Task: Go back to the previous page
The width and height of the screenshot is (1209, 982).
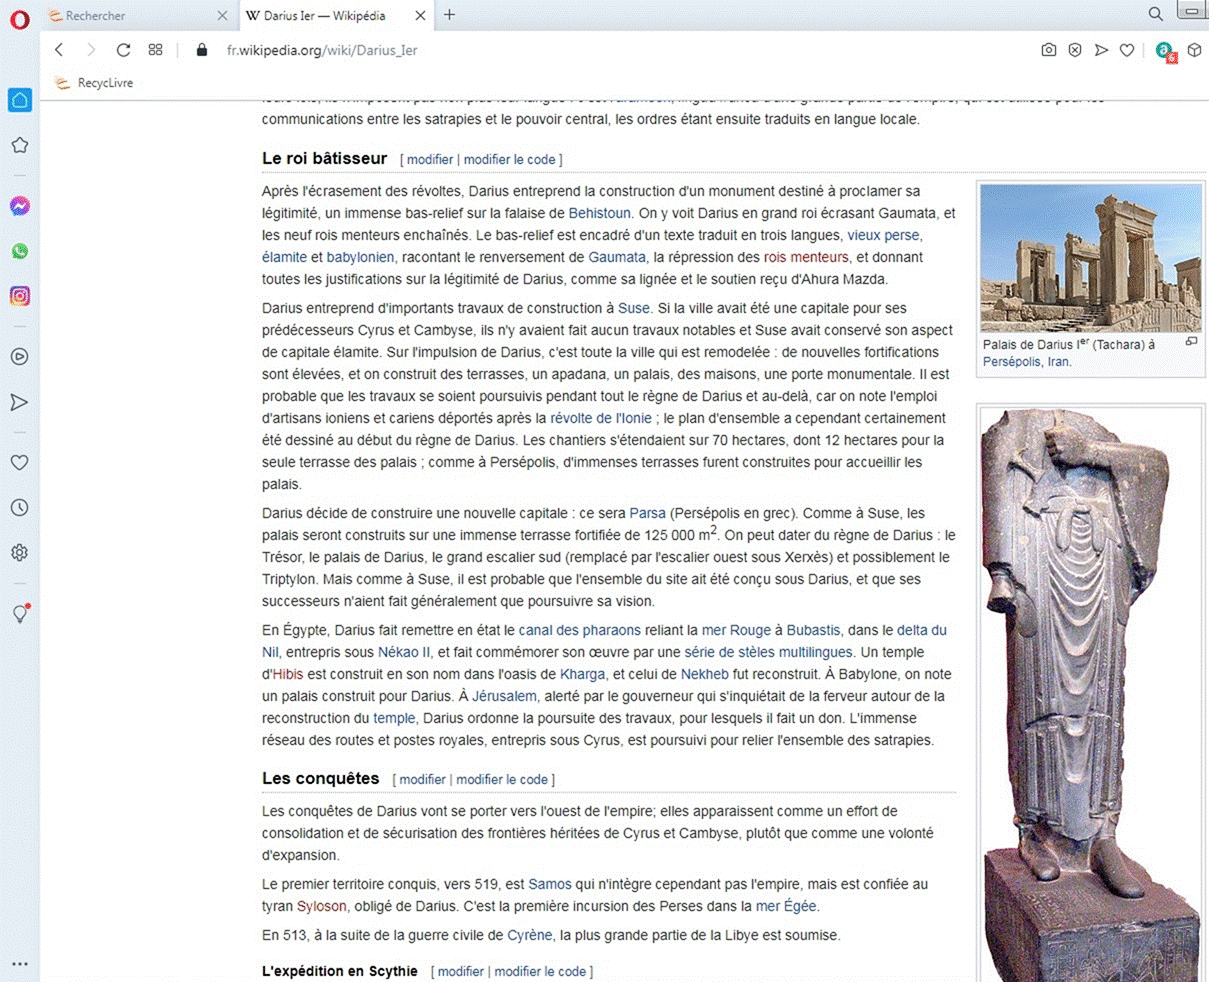Action: (x=59, y=50)
